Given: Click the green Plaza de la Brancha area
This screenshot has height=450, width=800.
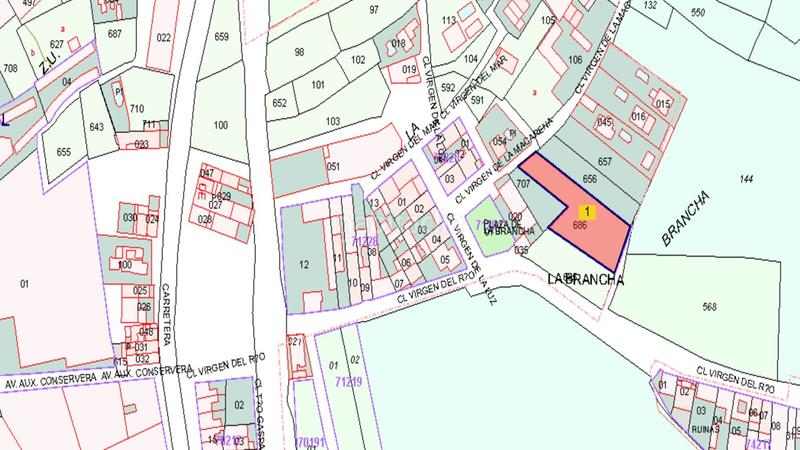Looking at the screenshot, I should [491, 236].
